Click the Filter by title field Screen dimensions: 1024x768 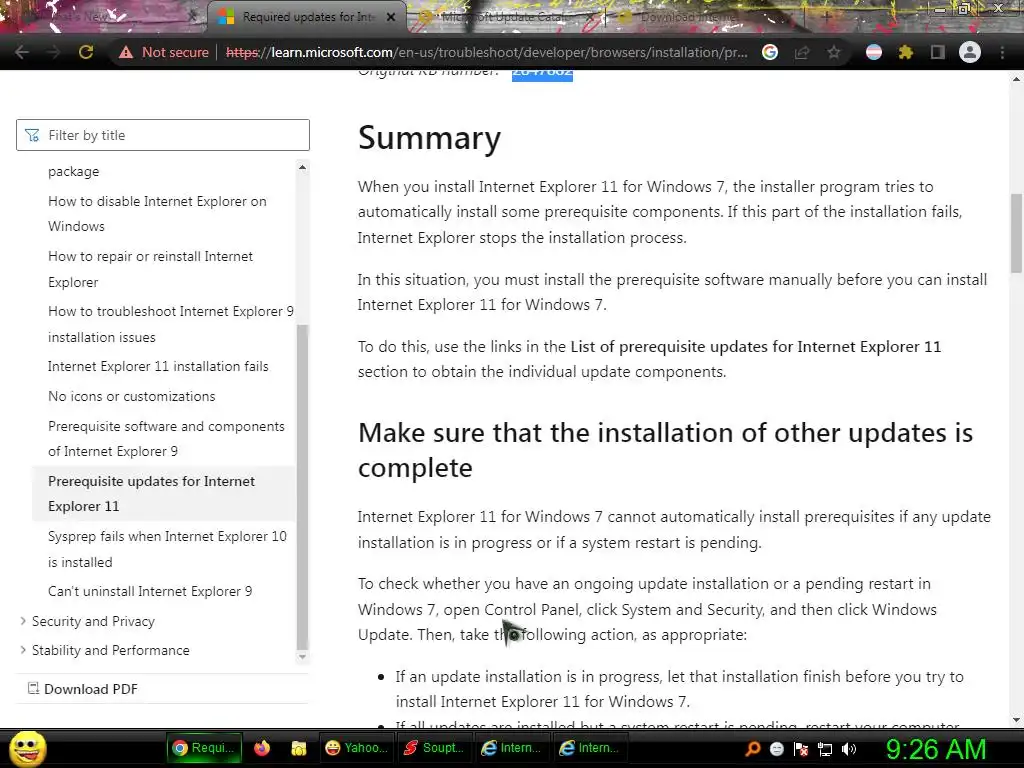click(163, 135)
